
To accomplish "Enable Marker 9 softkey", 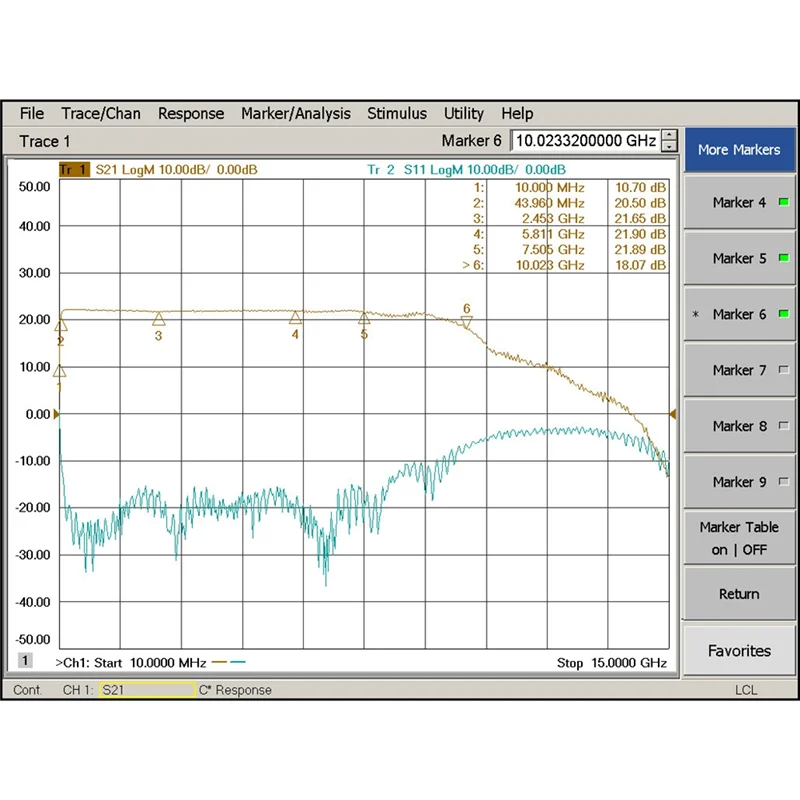I will pyautogui.click(x=739, y=482).
